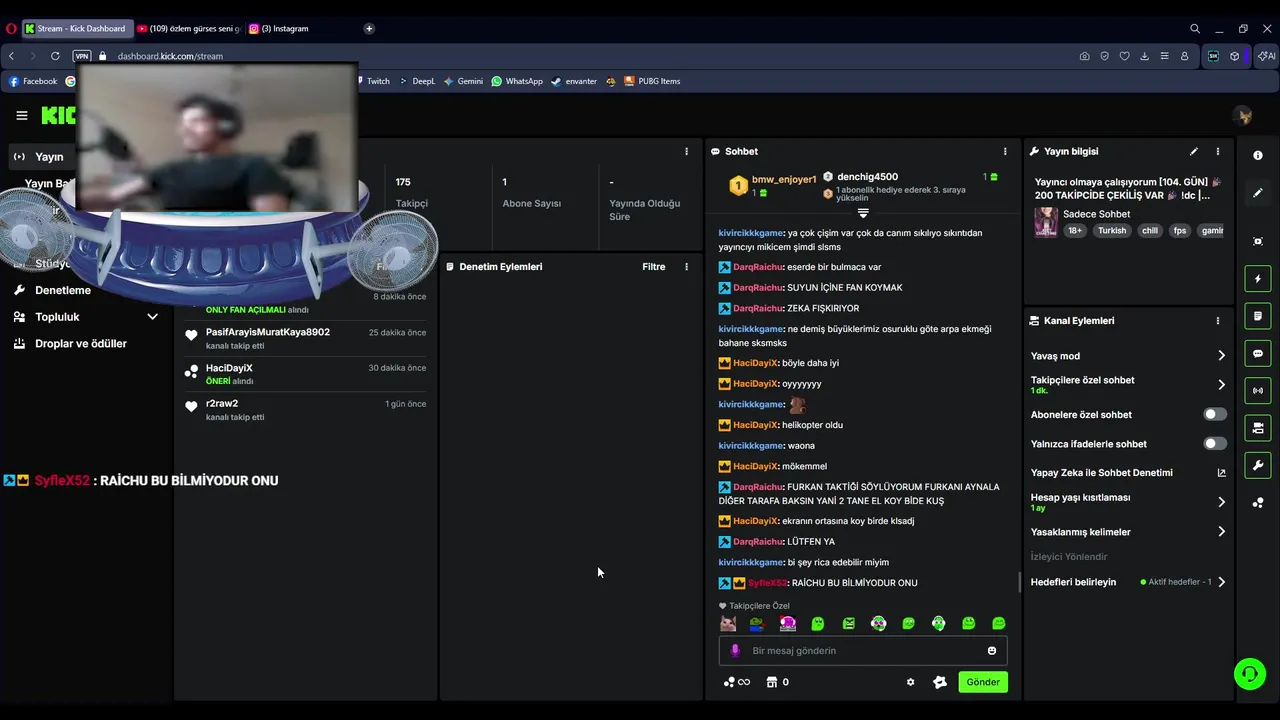Click the Gönder send button
Viewport: 1280px width, 720px height.
coord(982,682)
